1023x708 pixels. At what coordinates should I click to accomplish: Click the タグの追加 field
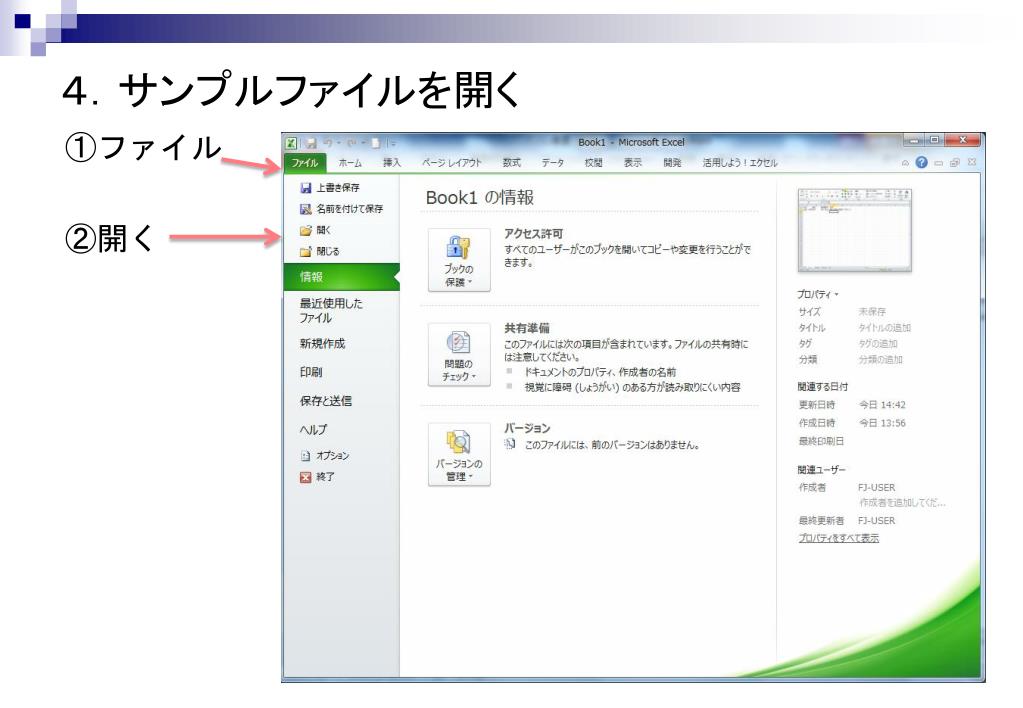(x=878, y=344)
